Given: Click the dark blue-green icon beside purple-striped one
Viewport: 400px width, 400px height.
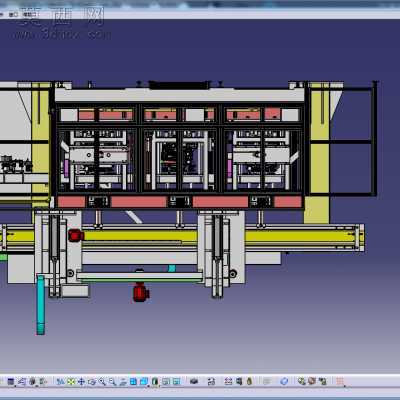Looking at the screenshot, I should pos(239,381).
